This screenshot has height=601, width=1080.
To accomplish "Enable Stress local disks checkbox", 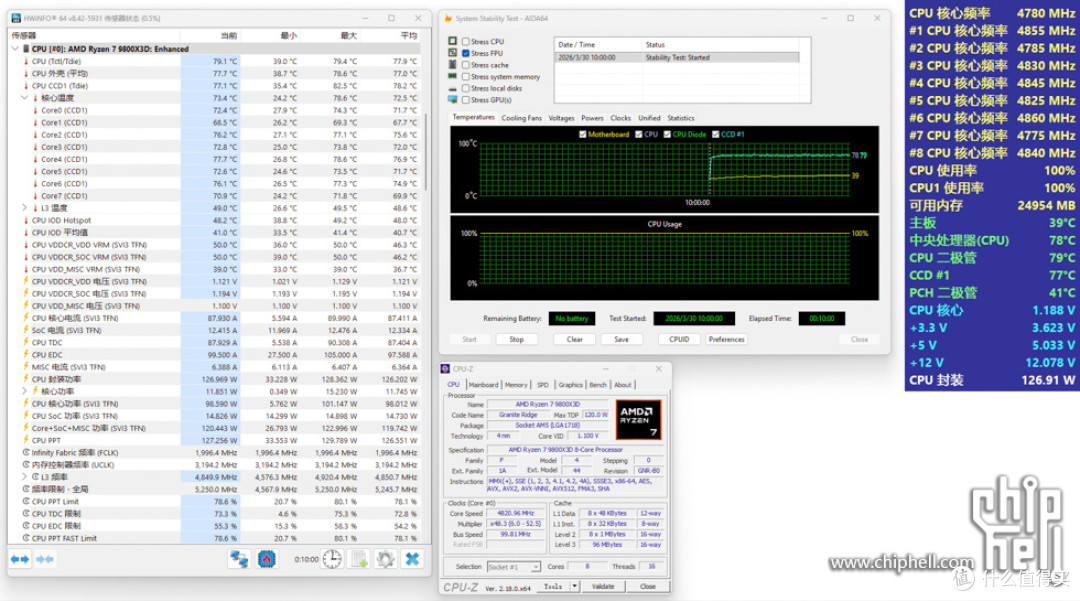I will (466, 88).
